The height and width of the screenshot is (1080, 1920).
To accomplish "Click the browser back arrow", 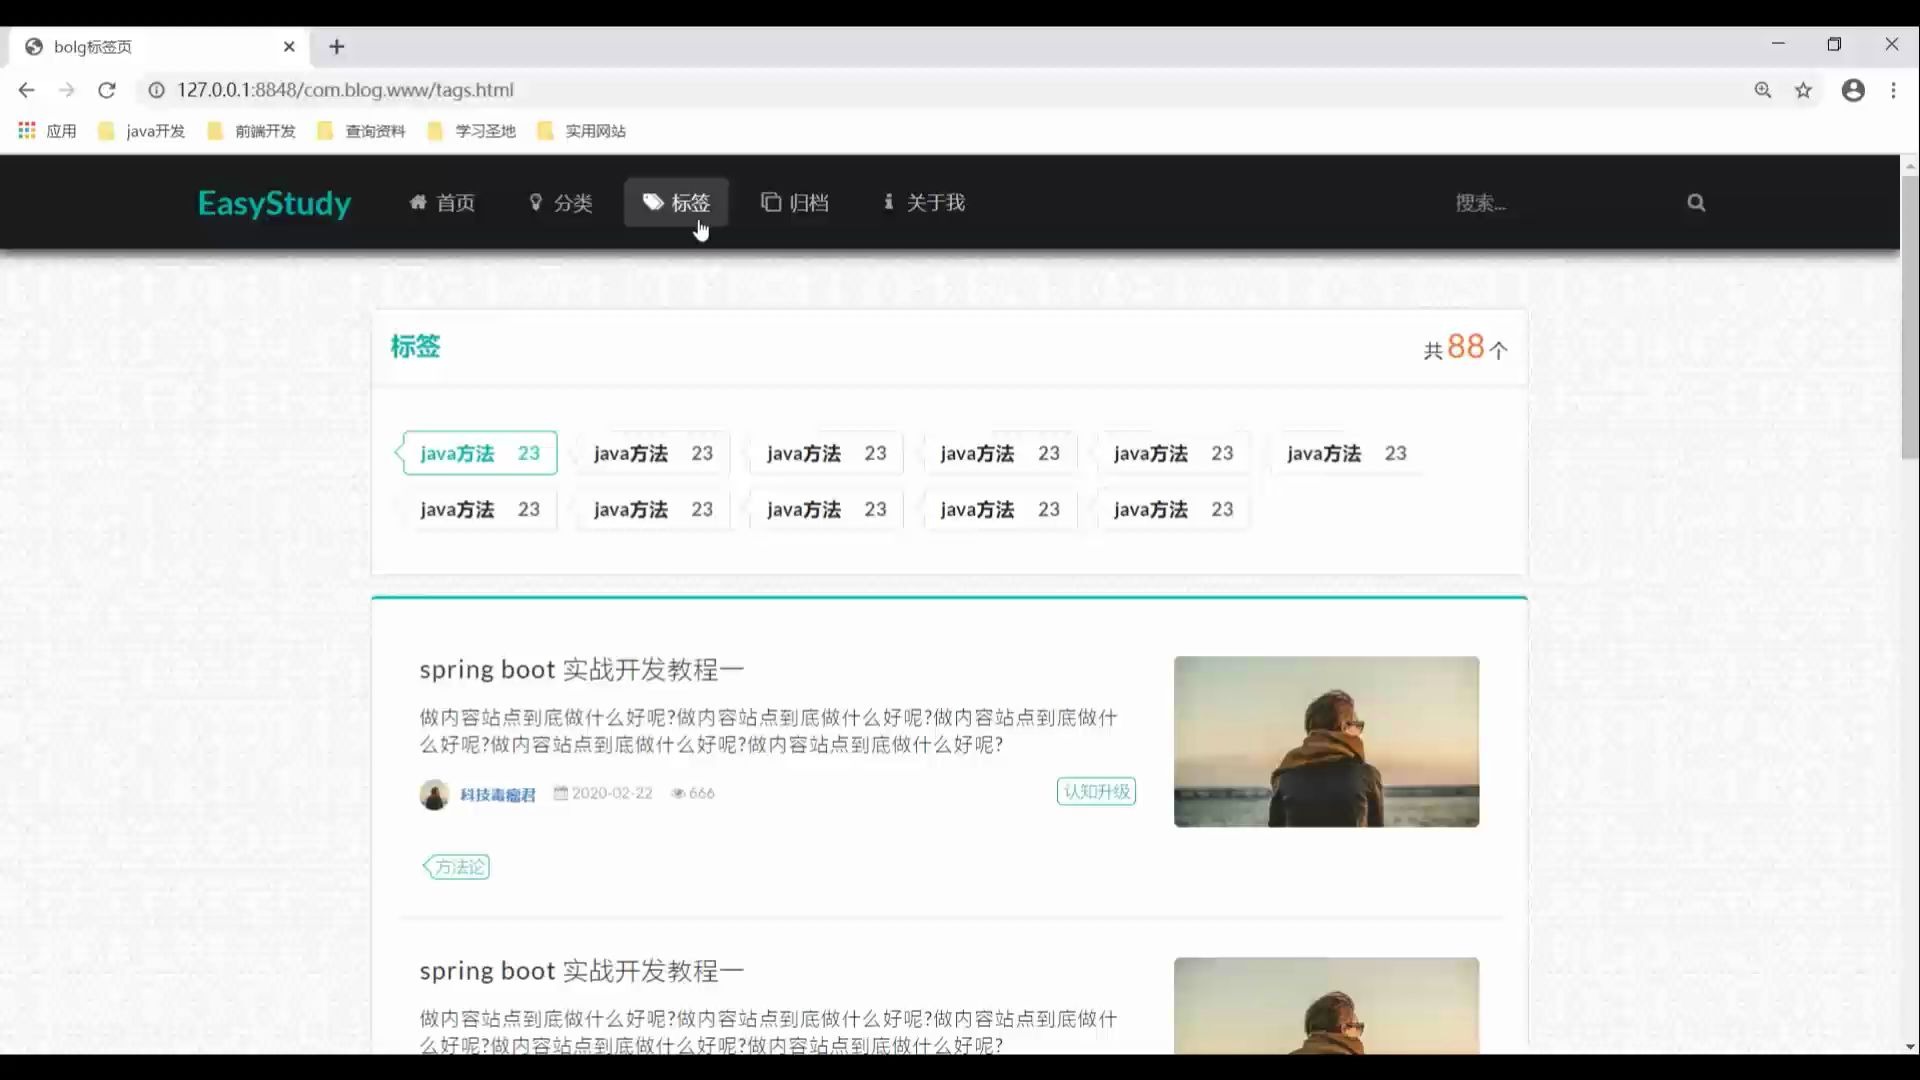I will pos(27,90).
